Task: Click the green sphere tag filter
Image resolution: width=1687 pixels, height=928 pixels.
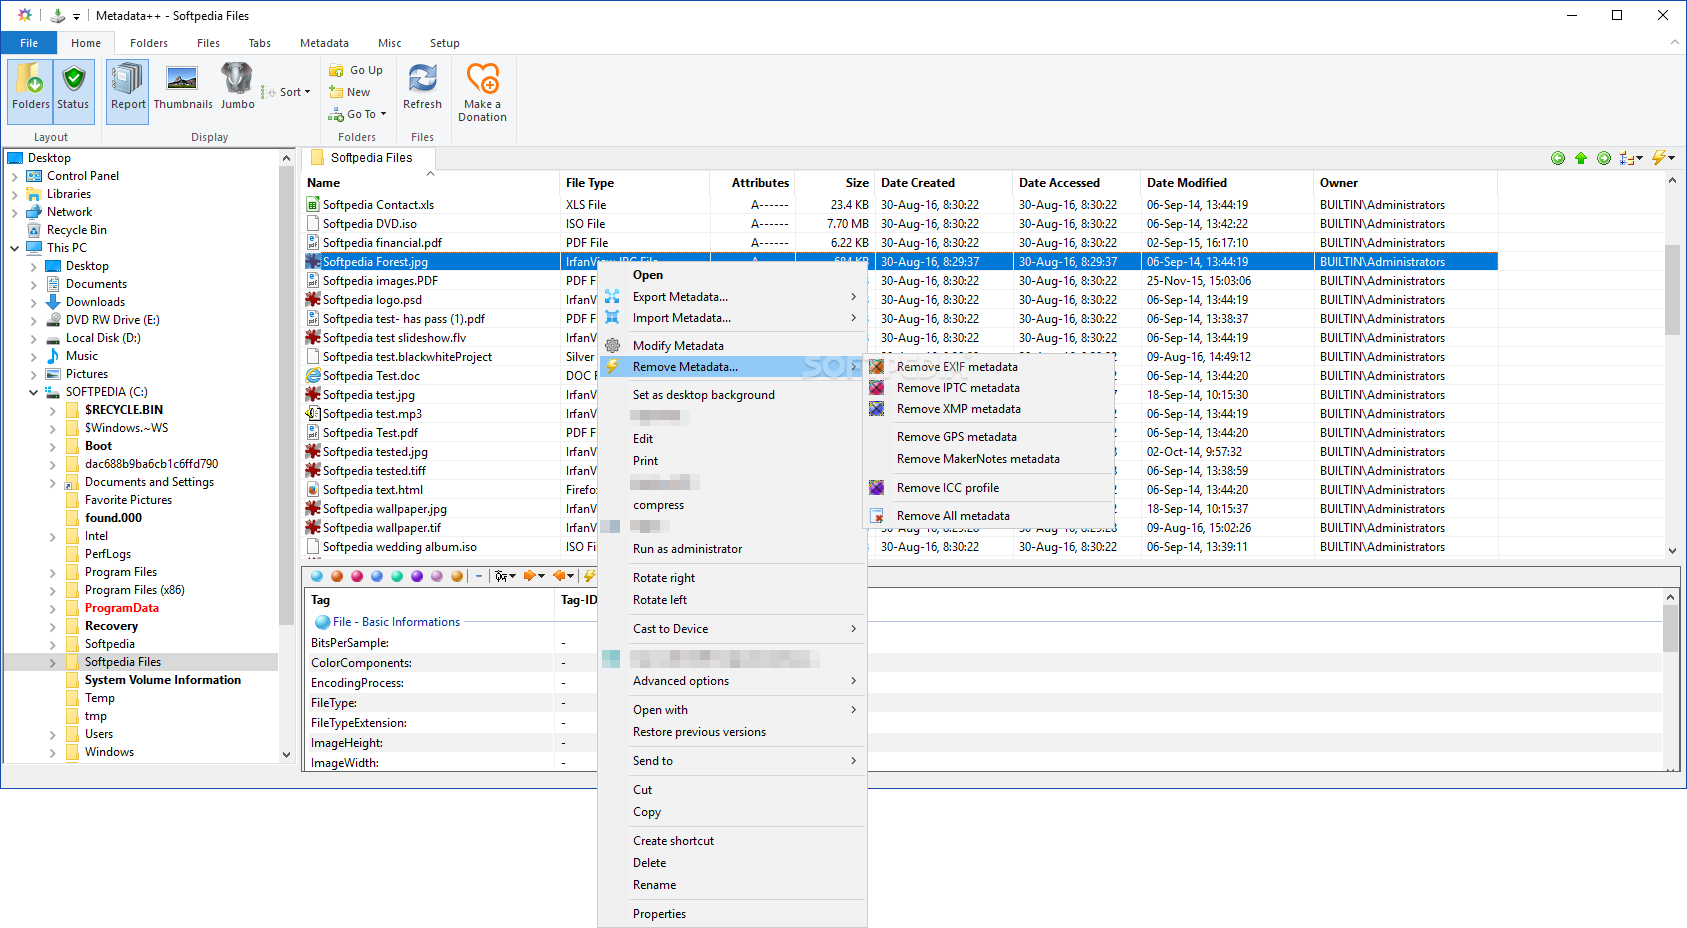Action: click(397, 576)
